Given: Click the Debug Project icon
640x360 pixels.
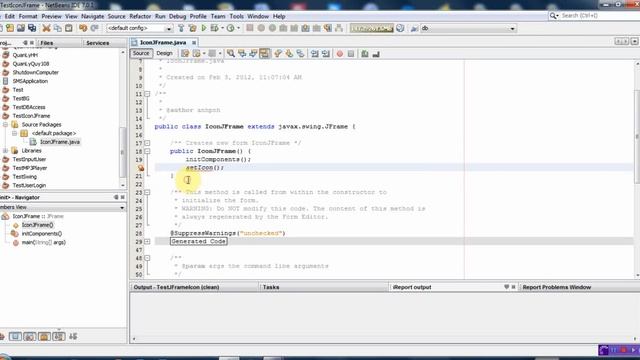Looking at the screenshot, I should [214, 28].
